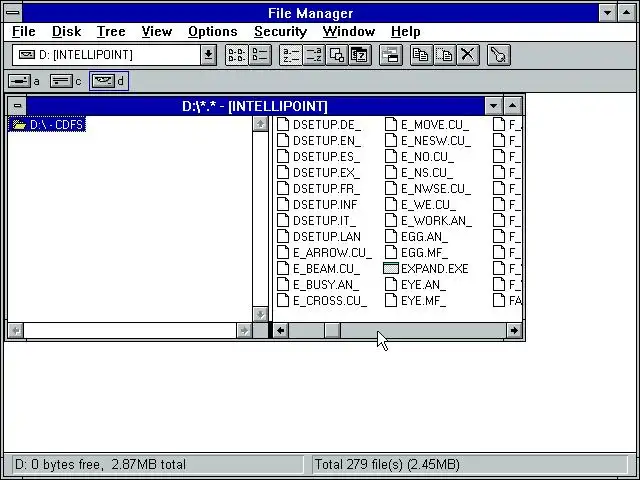This screenshot has height=480, width=640.
Task: Open the Help menu
Action: click(406, 31)
